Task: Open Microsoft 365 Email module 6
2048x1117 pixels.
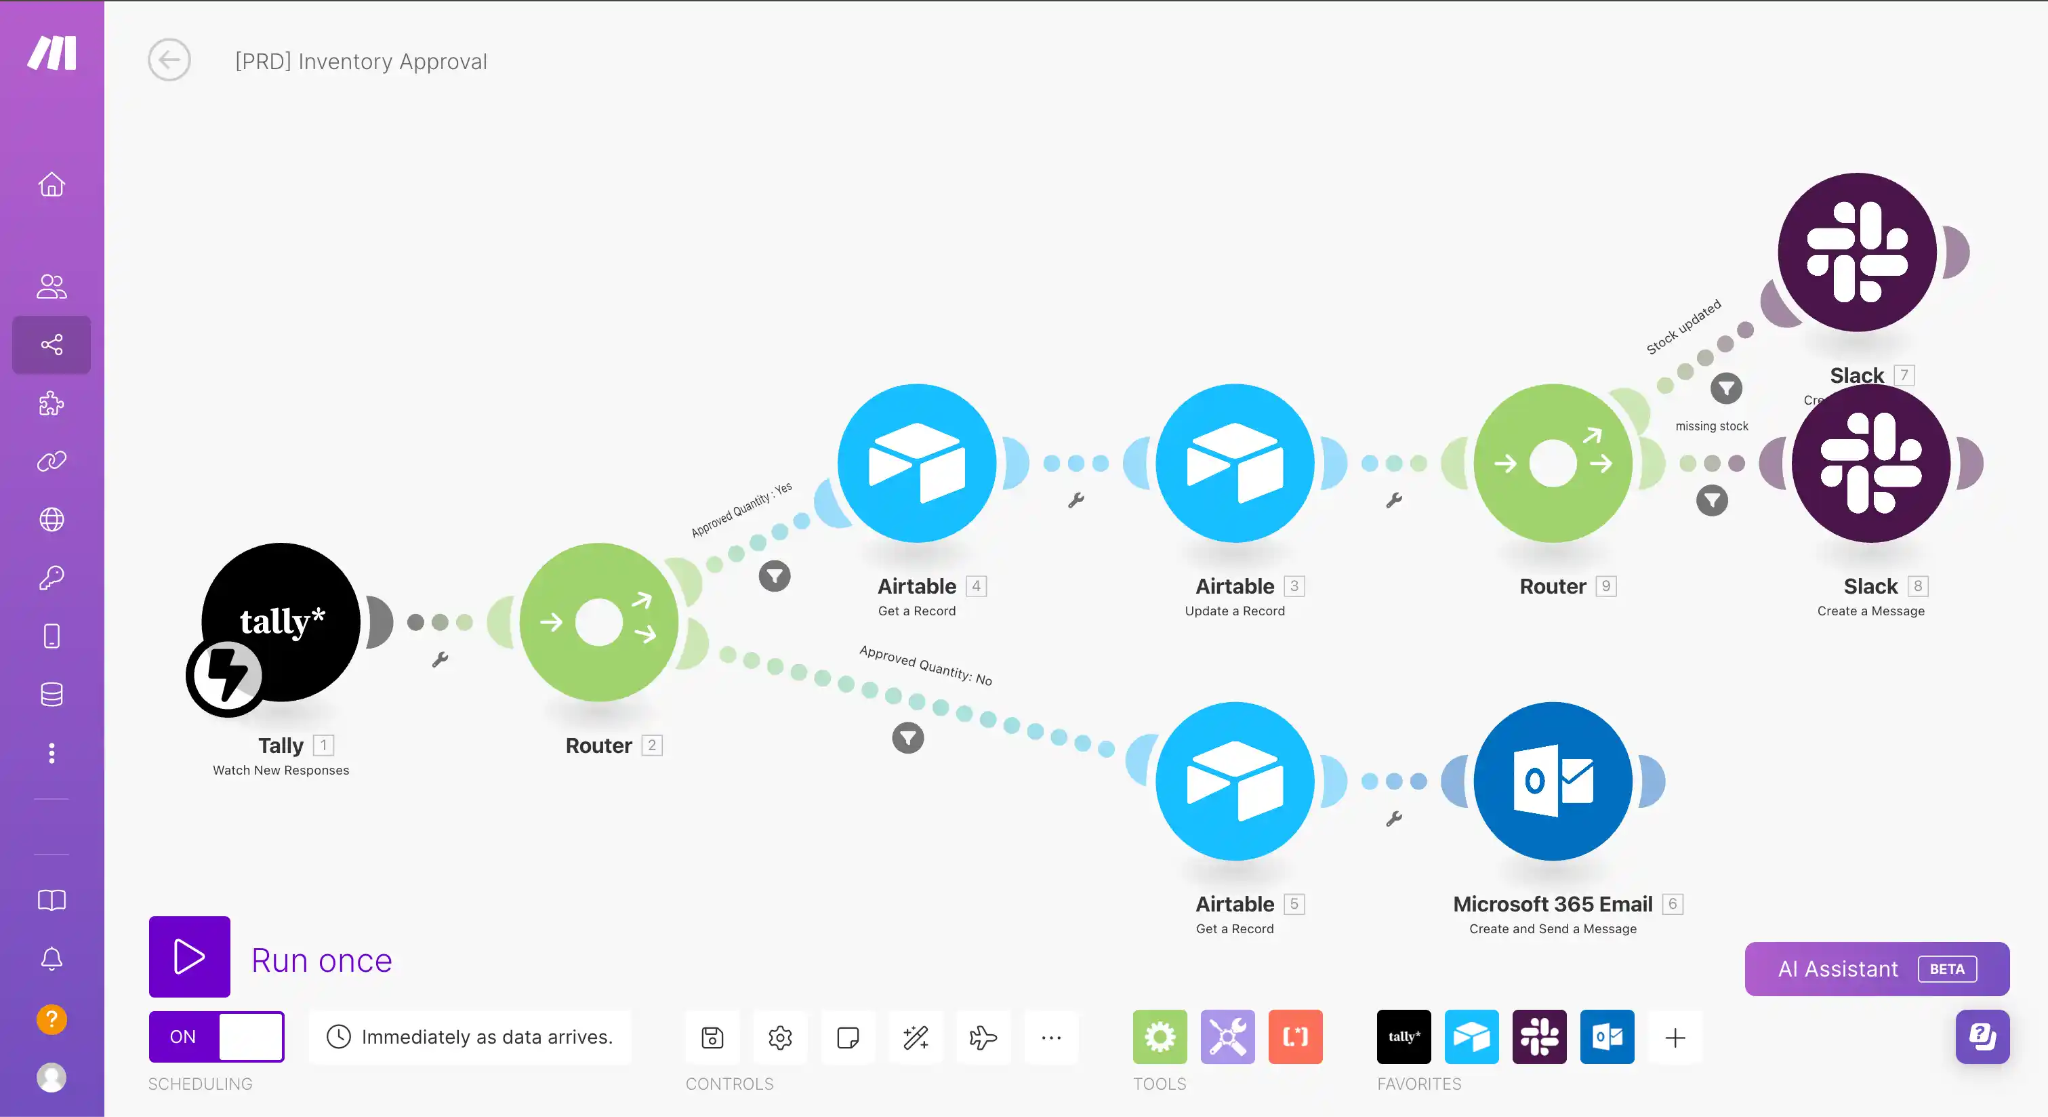Action: click(1553, 781)
